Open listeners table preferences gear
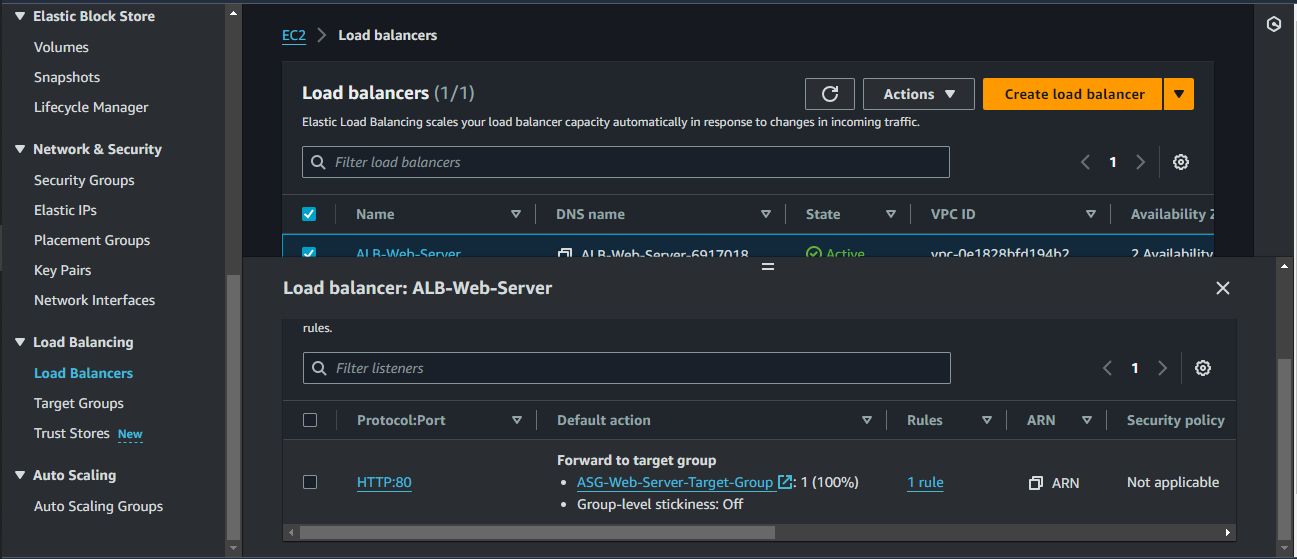The height and width of the screenshot is (559, 1297). [x=1203, y=368]
